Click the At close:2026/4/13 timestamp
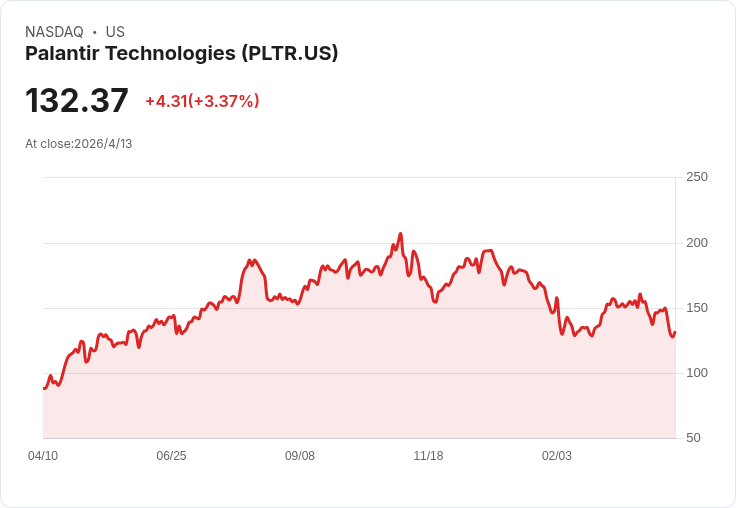 tap(78, 144)
